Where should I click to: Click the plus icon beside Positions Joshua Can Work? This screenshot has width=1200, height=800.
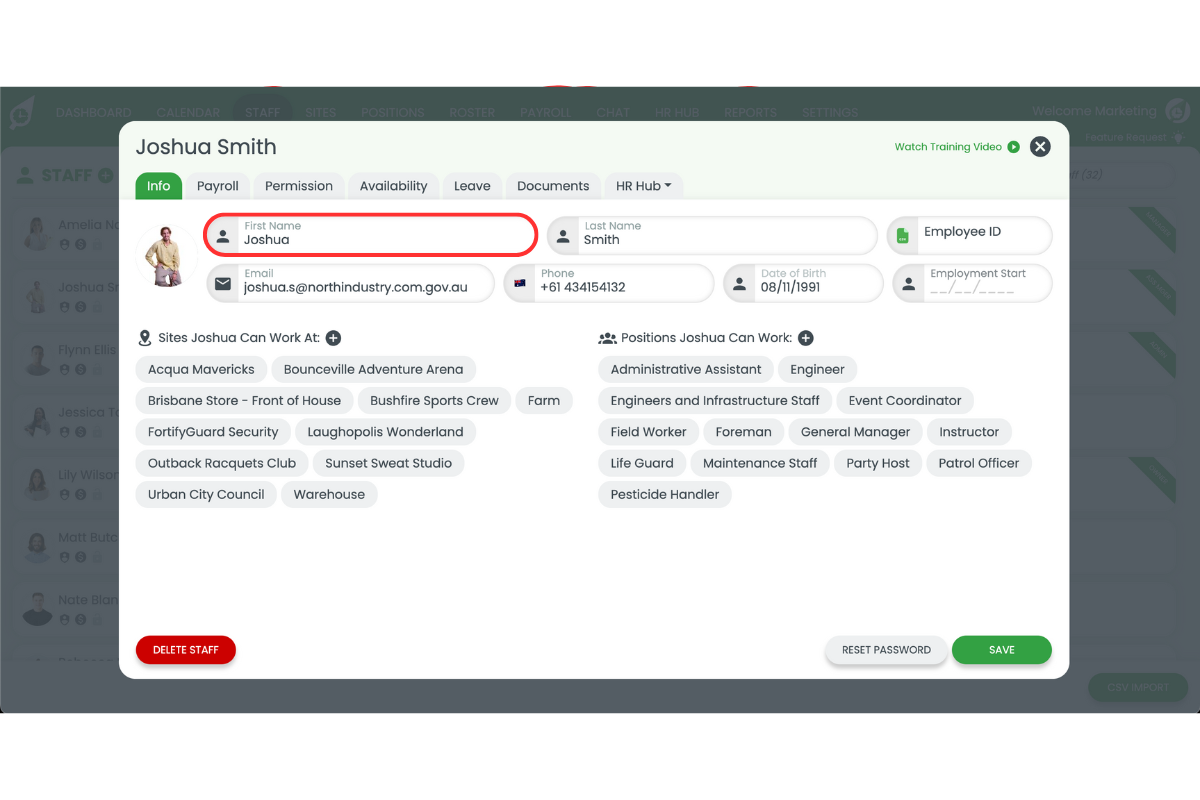(806, 337)
